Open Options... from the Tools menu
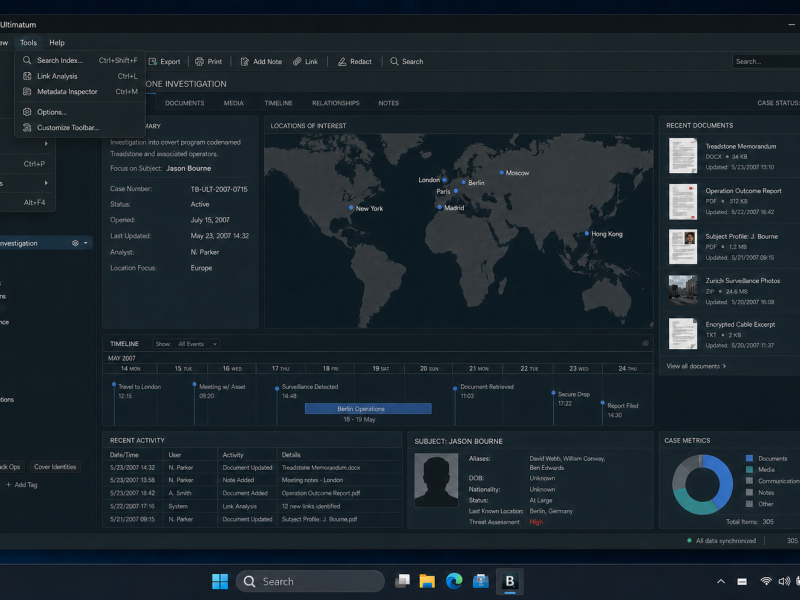This screenshot has width=800, height=600. pyautogui.click(x=80, y=112)
